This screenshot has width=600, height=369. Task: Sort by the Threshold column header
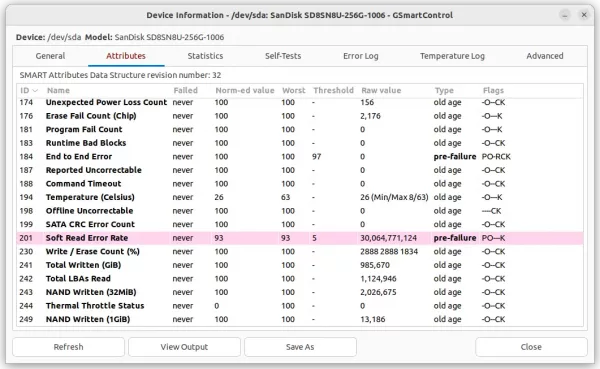[333, 91]
